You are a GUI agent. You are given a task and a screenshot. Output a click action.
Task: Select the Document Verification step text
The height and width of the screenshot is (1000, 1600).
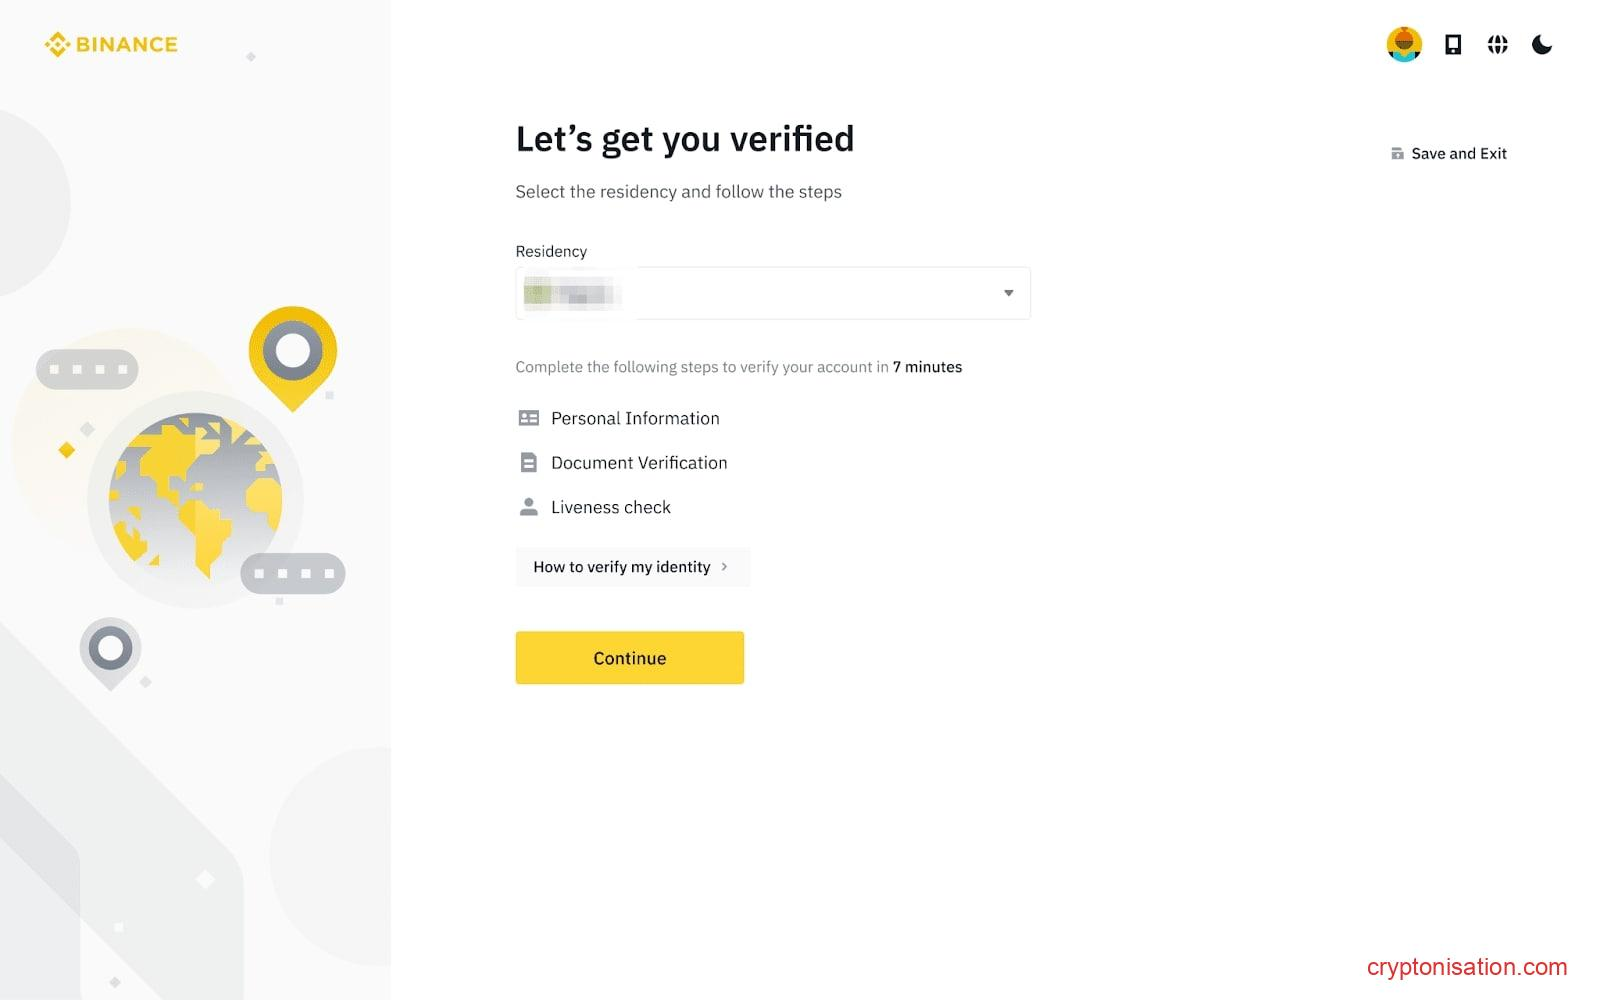click(x=639, y=463)
